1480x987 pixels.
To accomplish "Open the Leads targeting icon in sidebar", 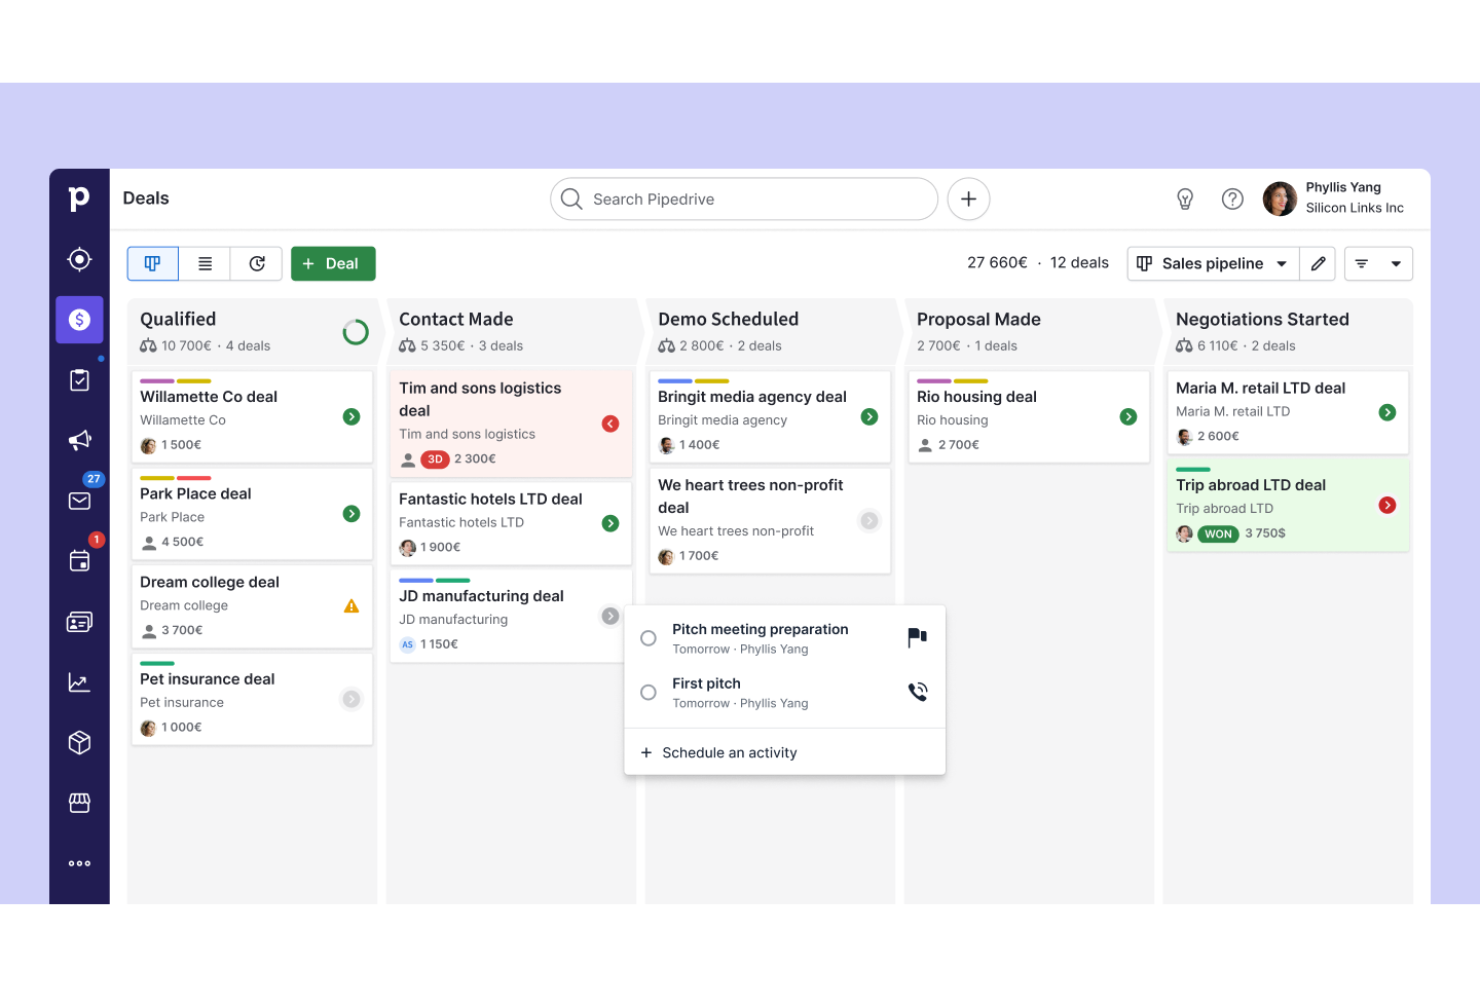I will pos(79,258).
